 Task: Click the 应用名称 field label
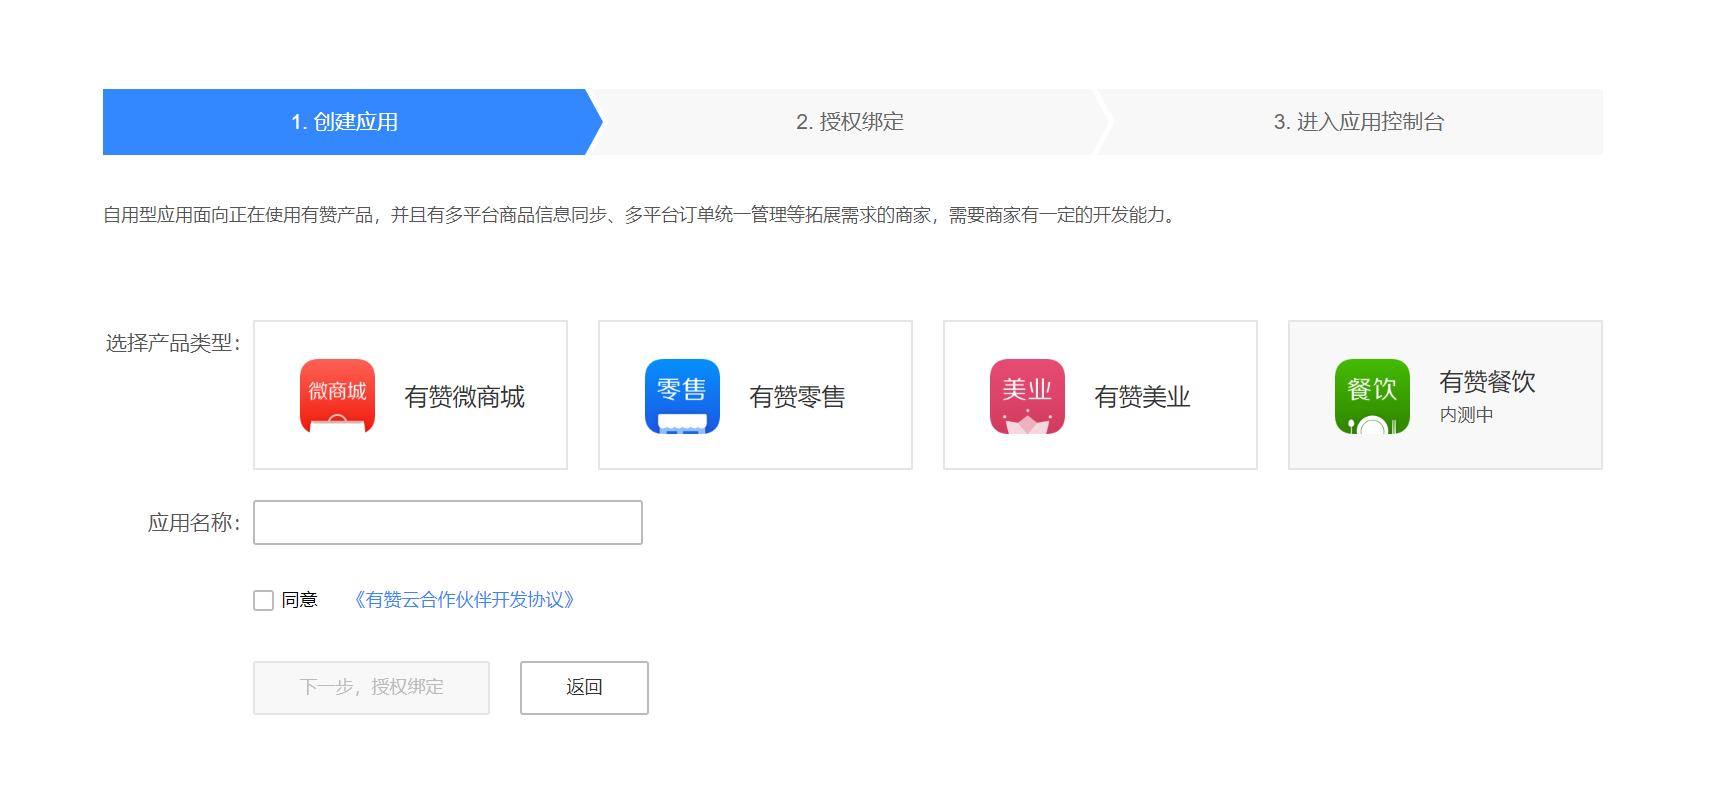coord(194,523)
